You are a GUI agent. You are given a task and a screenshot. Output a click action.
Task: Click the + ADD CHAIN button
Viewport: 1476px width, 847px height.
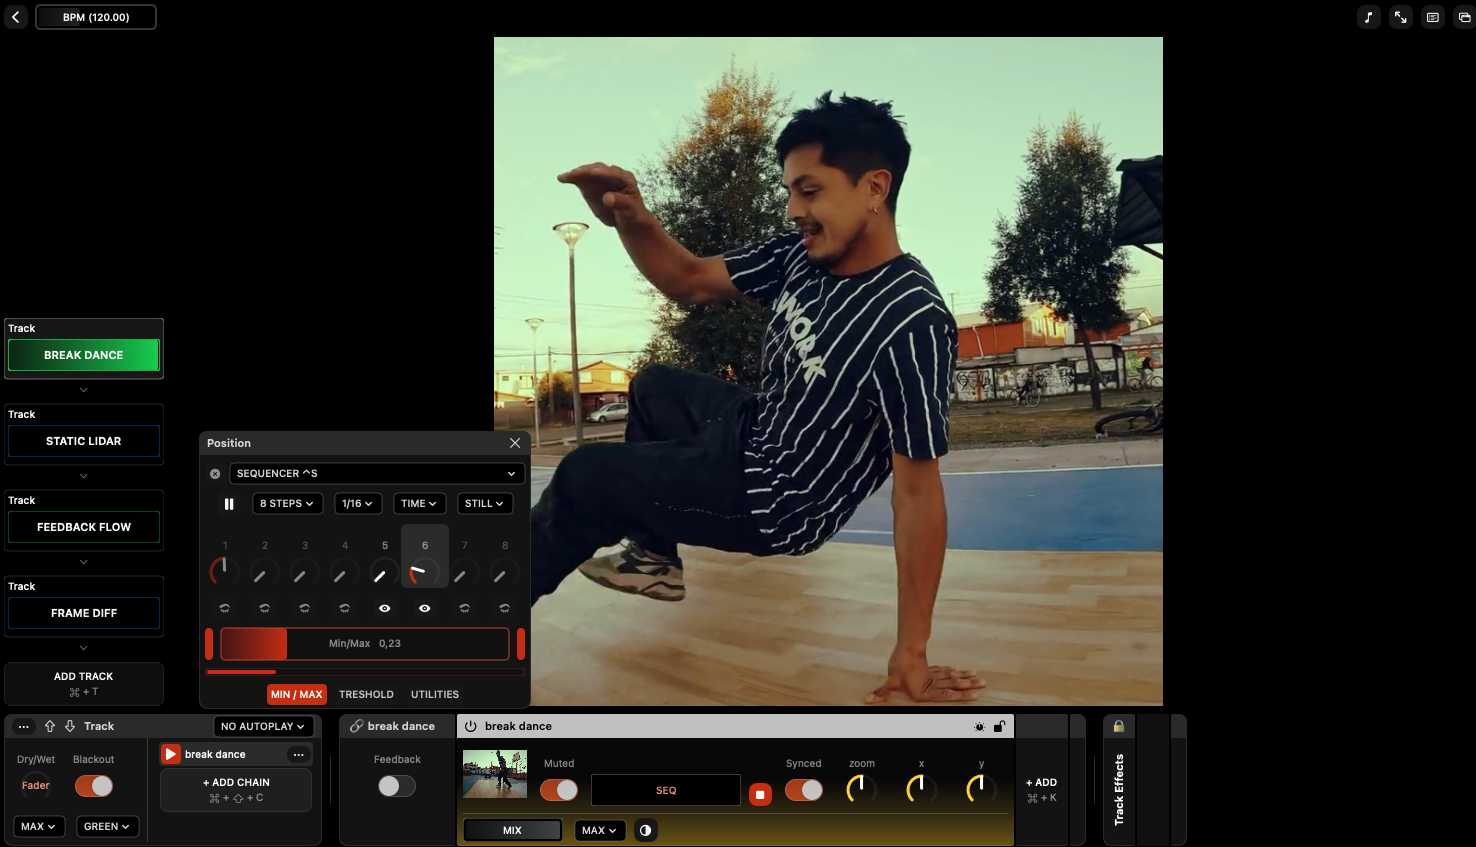(236, 790)
